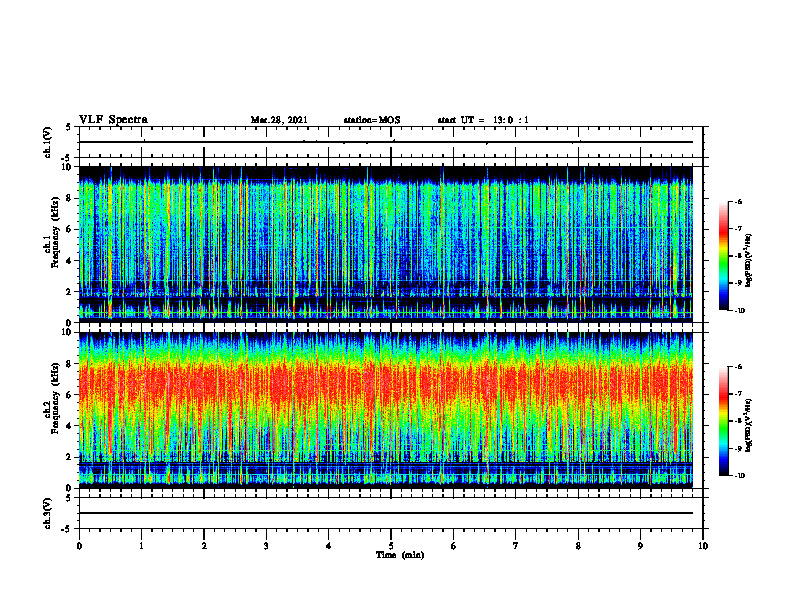Image resolution: width=792 pixels, height=612 pixels.
Task: Click time axis tick label "9"
Action: (x=640, y=546)
